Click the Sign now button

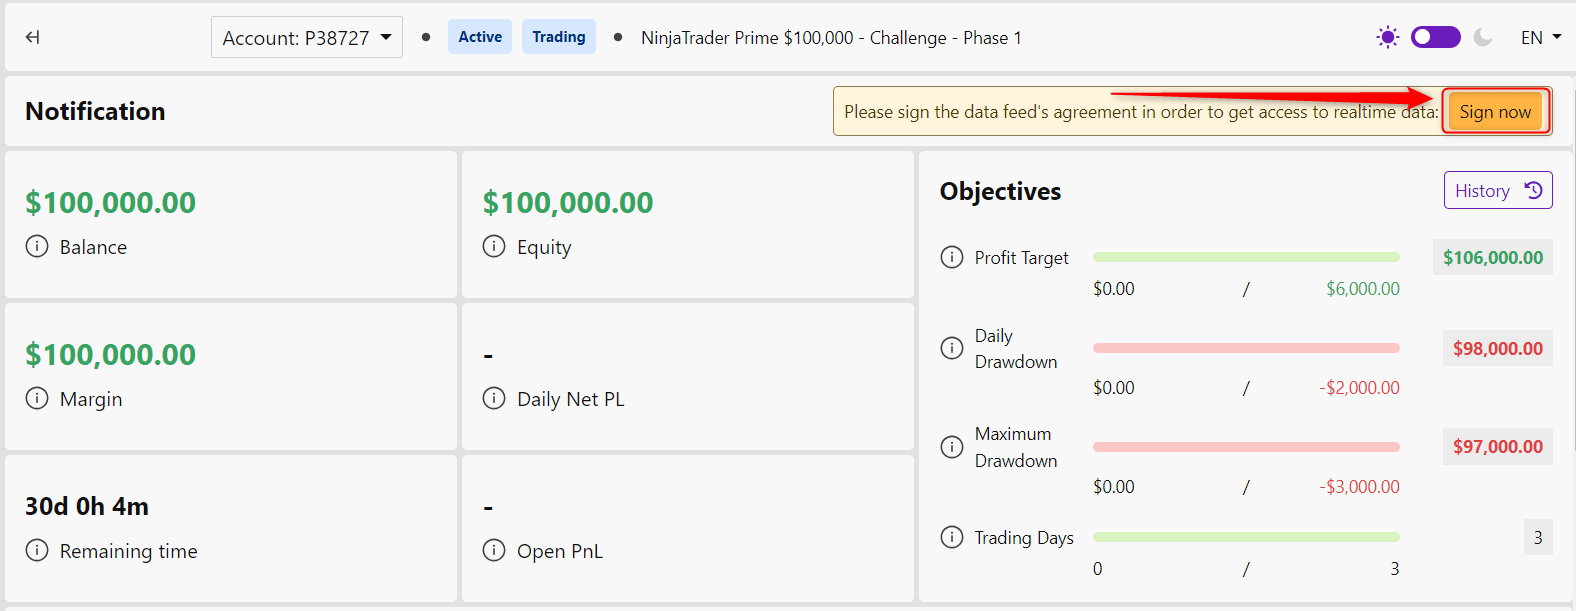(x=1495, y=111)
